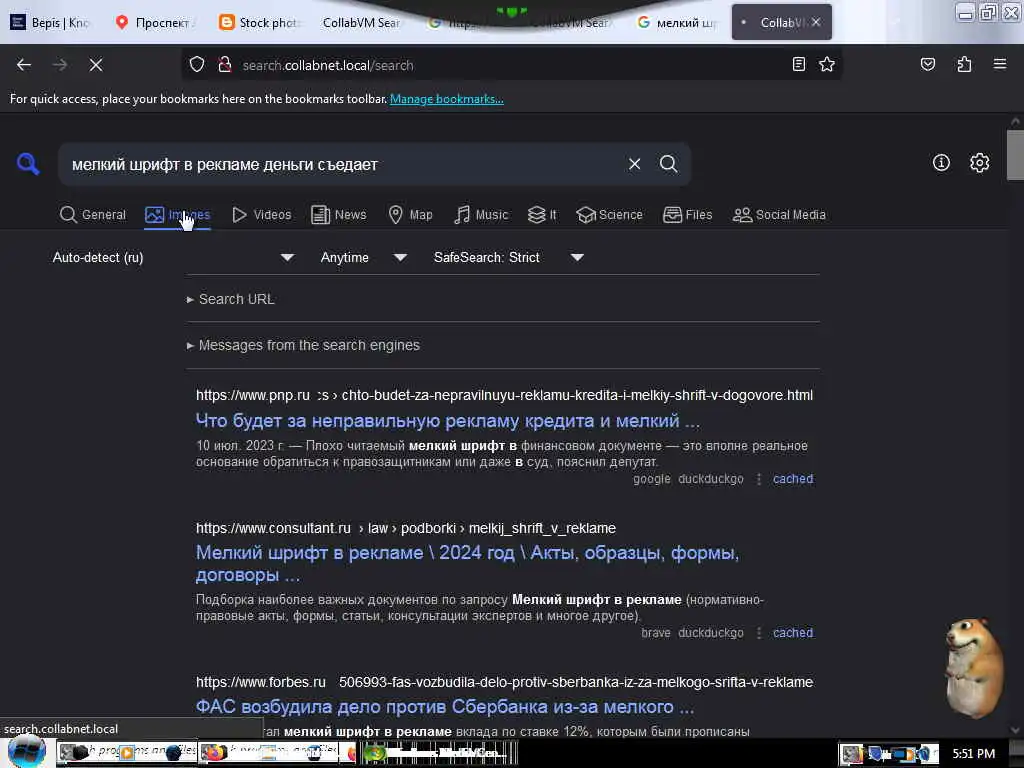Image resolution: width=1024 pixels, height=768 pixels.
Task: Click the taskbar clock showing 5:51 PM
Action: (x=973, y=754)
